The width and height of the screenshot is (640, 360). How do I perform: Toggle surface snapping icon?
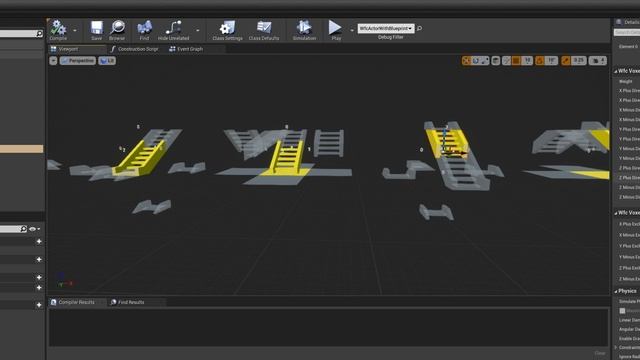coord(507,61)
